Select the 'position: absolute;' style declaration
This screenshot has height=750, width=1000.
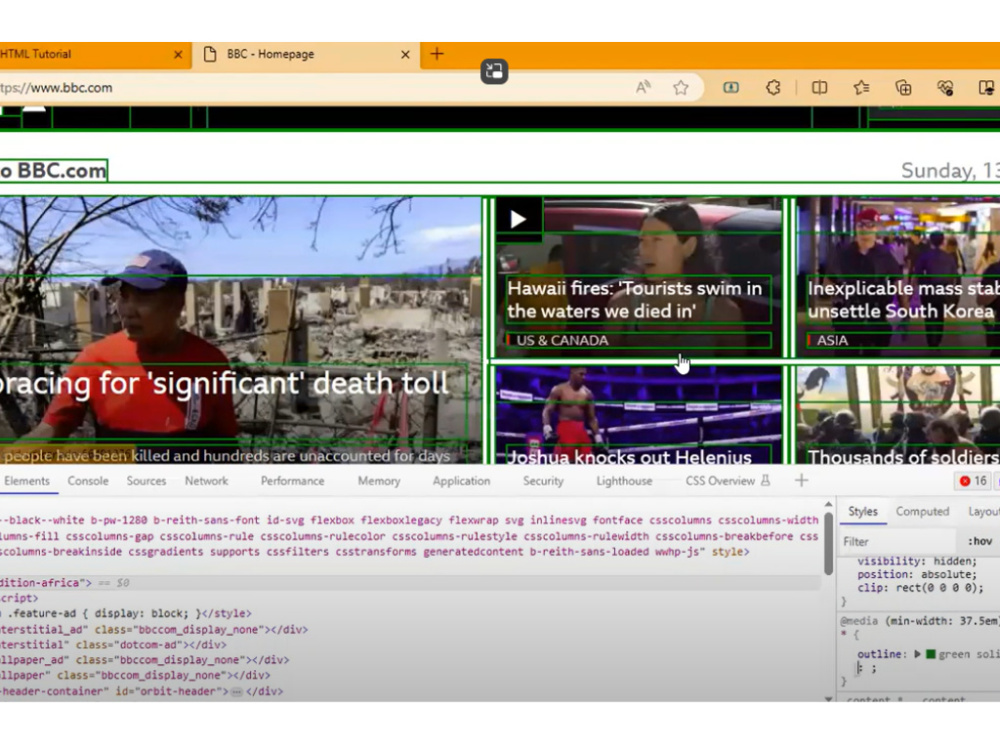pos(916,575)
